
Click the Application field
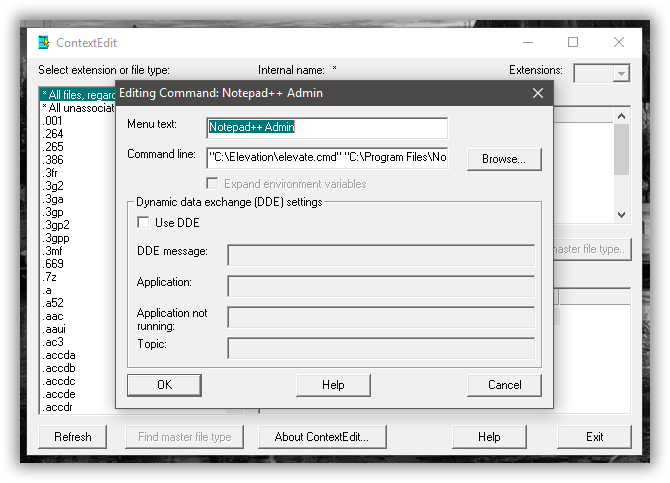(381, 286)
